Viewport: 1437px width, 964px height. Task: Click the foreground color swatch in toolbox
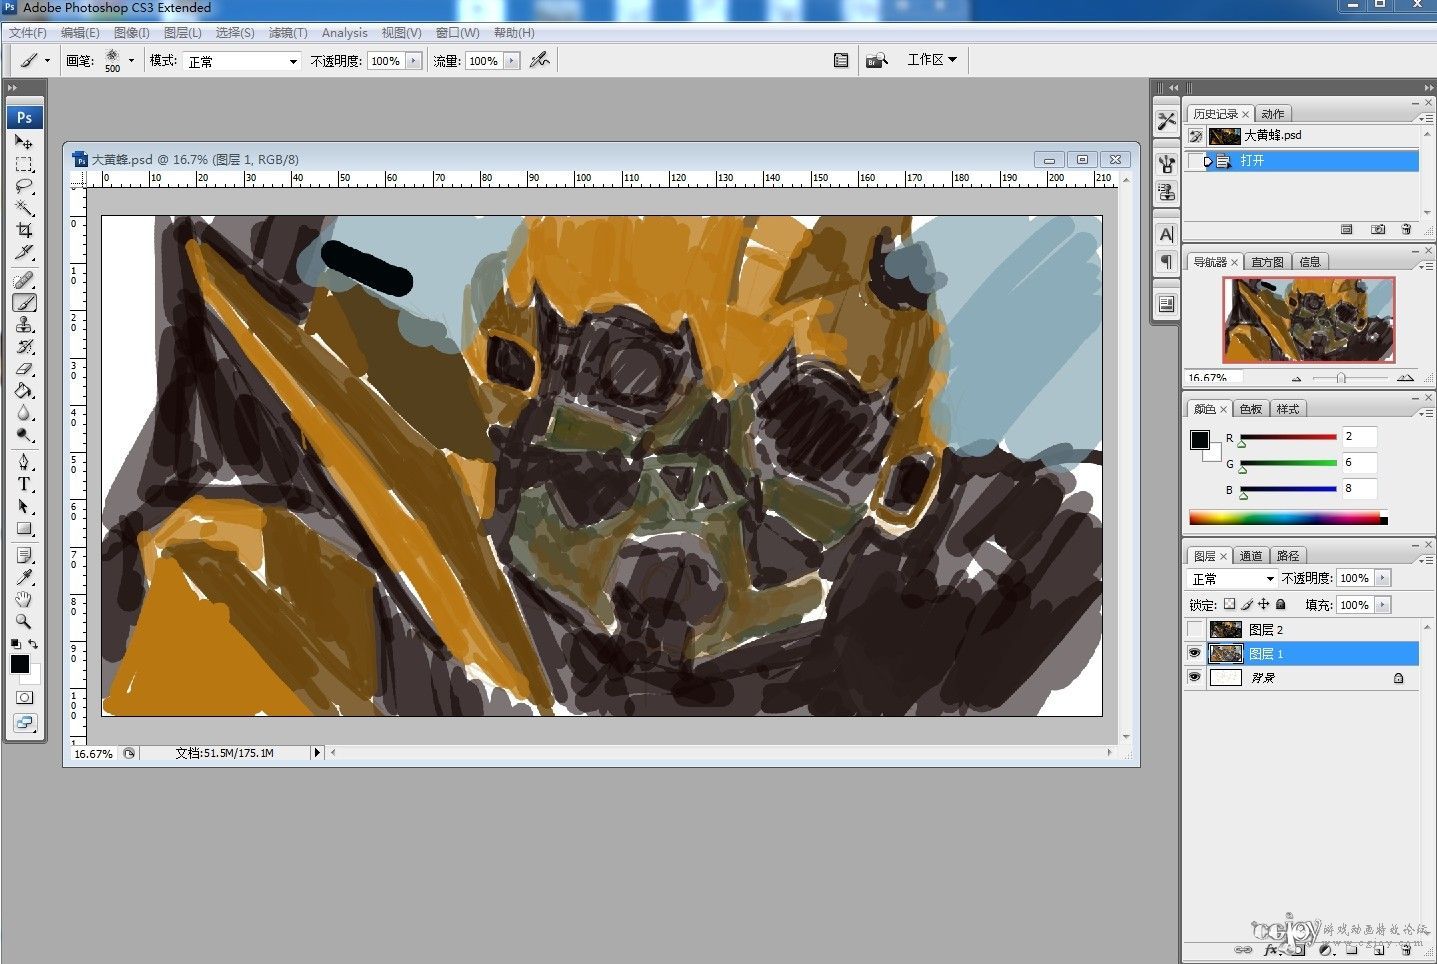click(19, 664)
